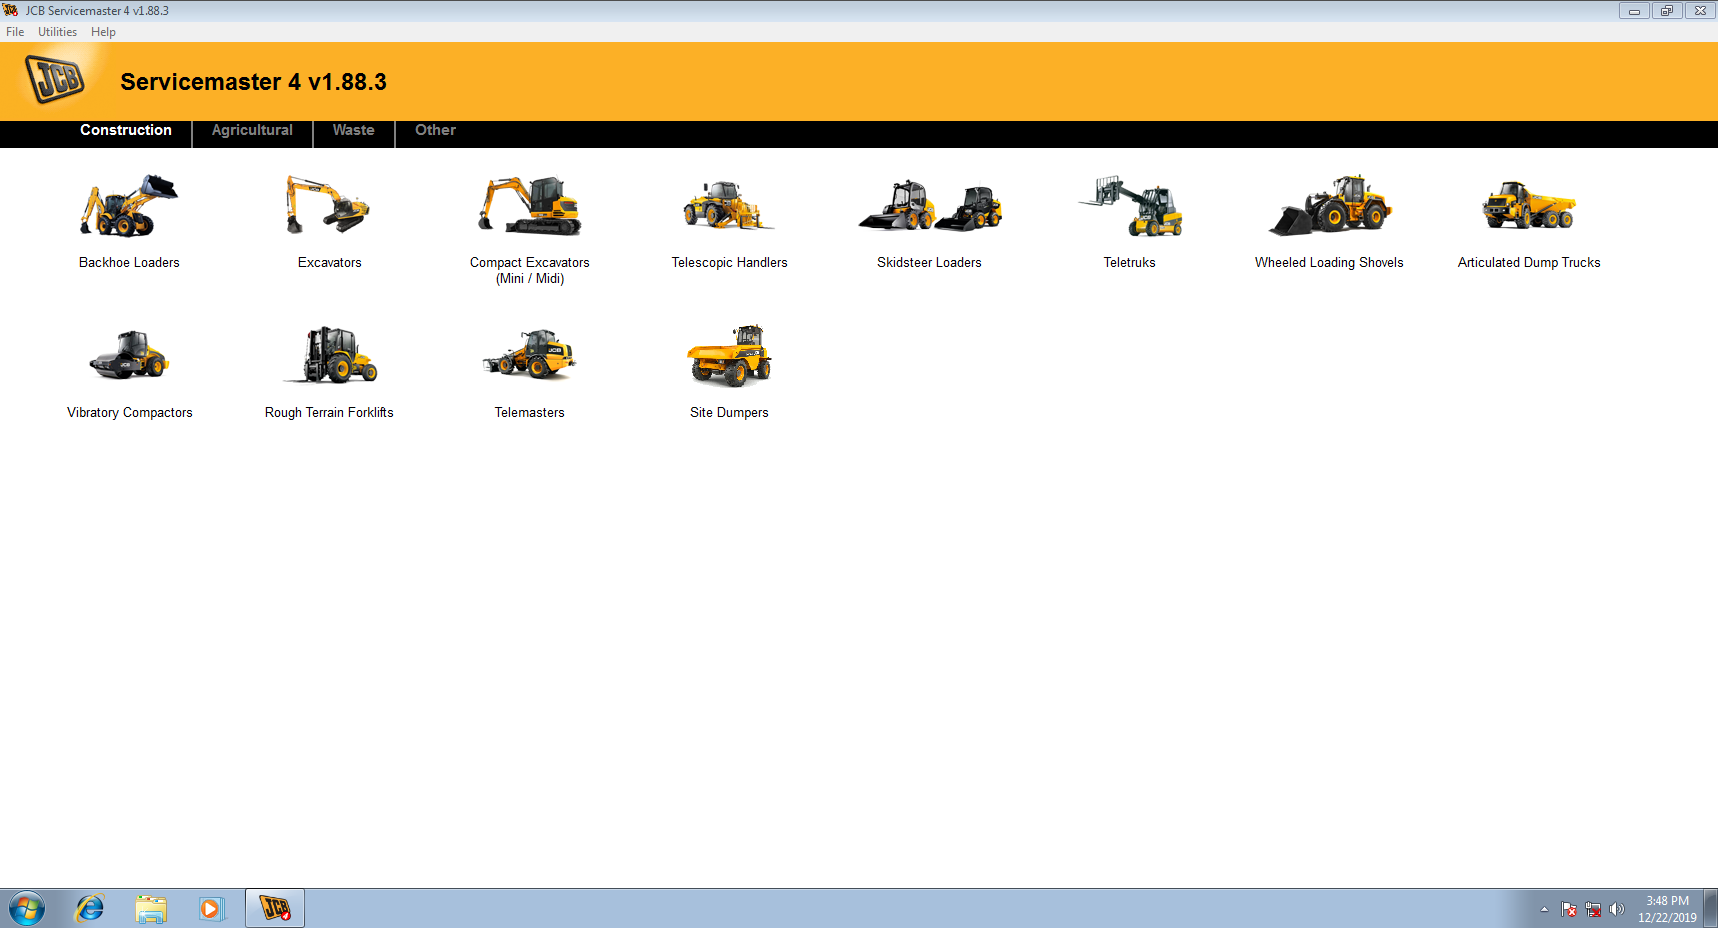1718x928 pixels.
Task: Switch to the Construction tab
Action: [126, 130]
